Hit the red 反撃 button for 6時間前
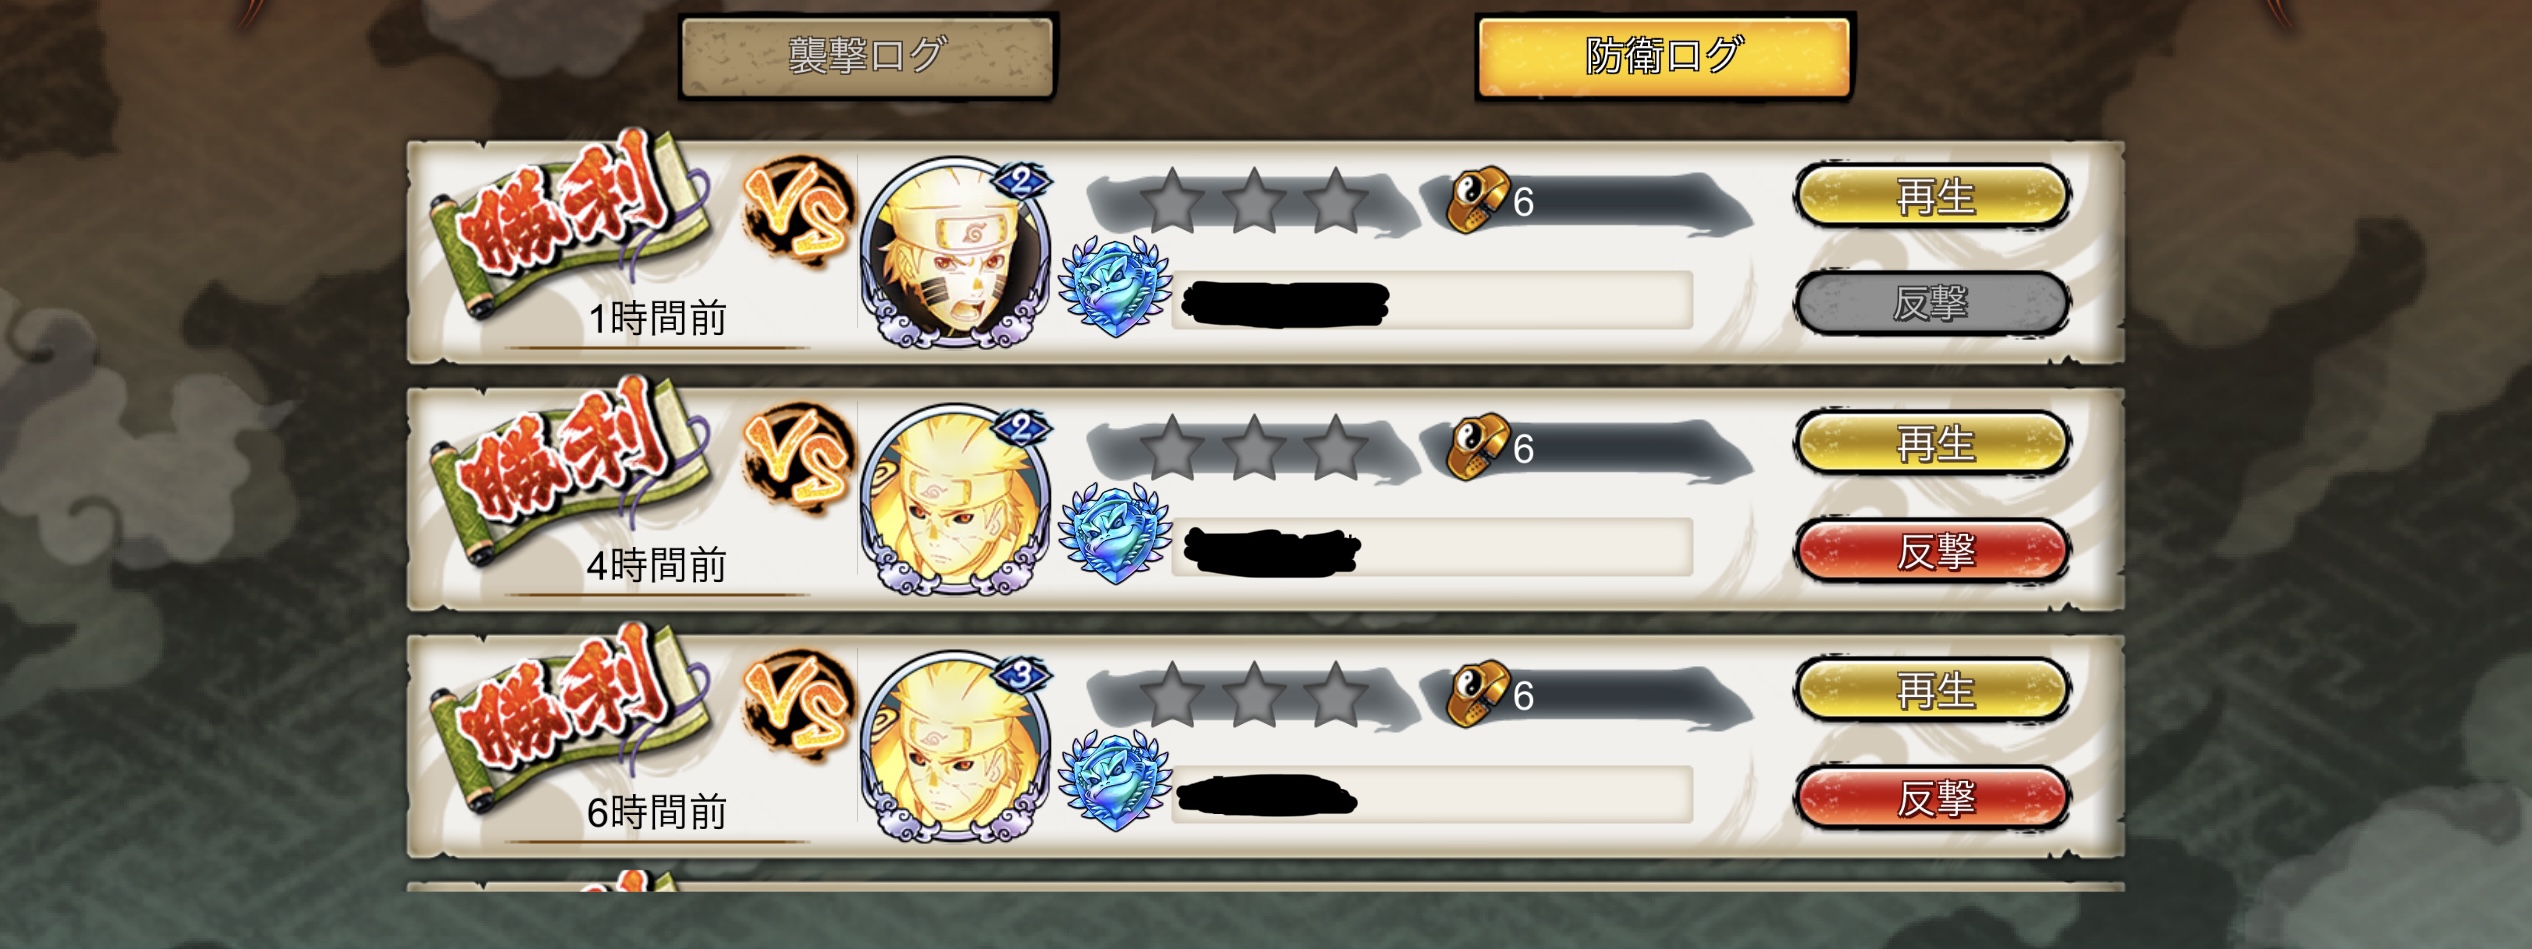 [1933, 797]
